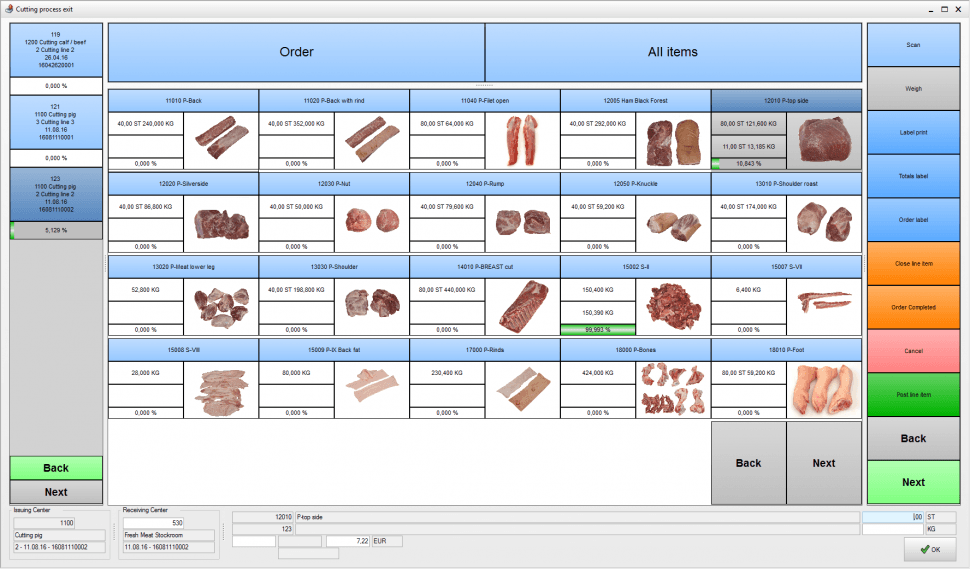
Task: Switch to the All items tab
Action: point(673,52)
